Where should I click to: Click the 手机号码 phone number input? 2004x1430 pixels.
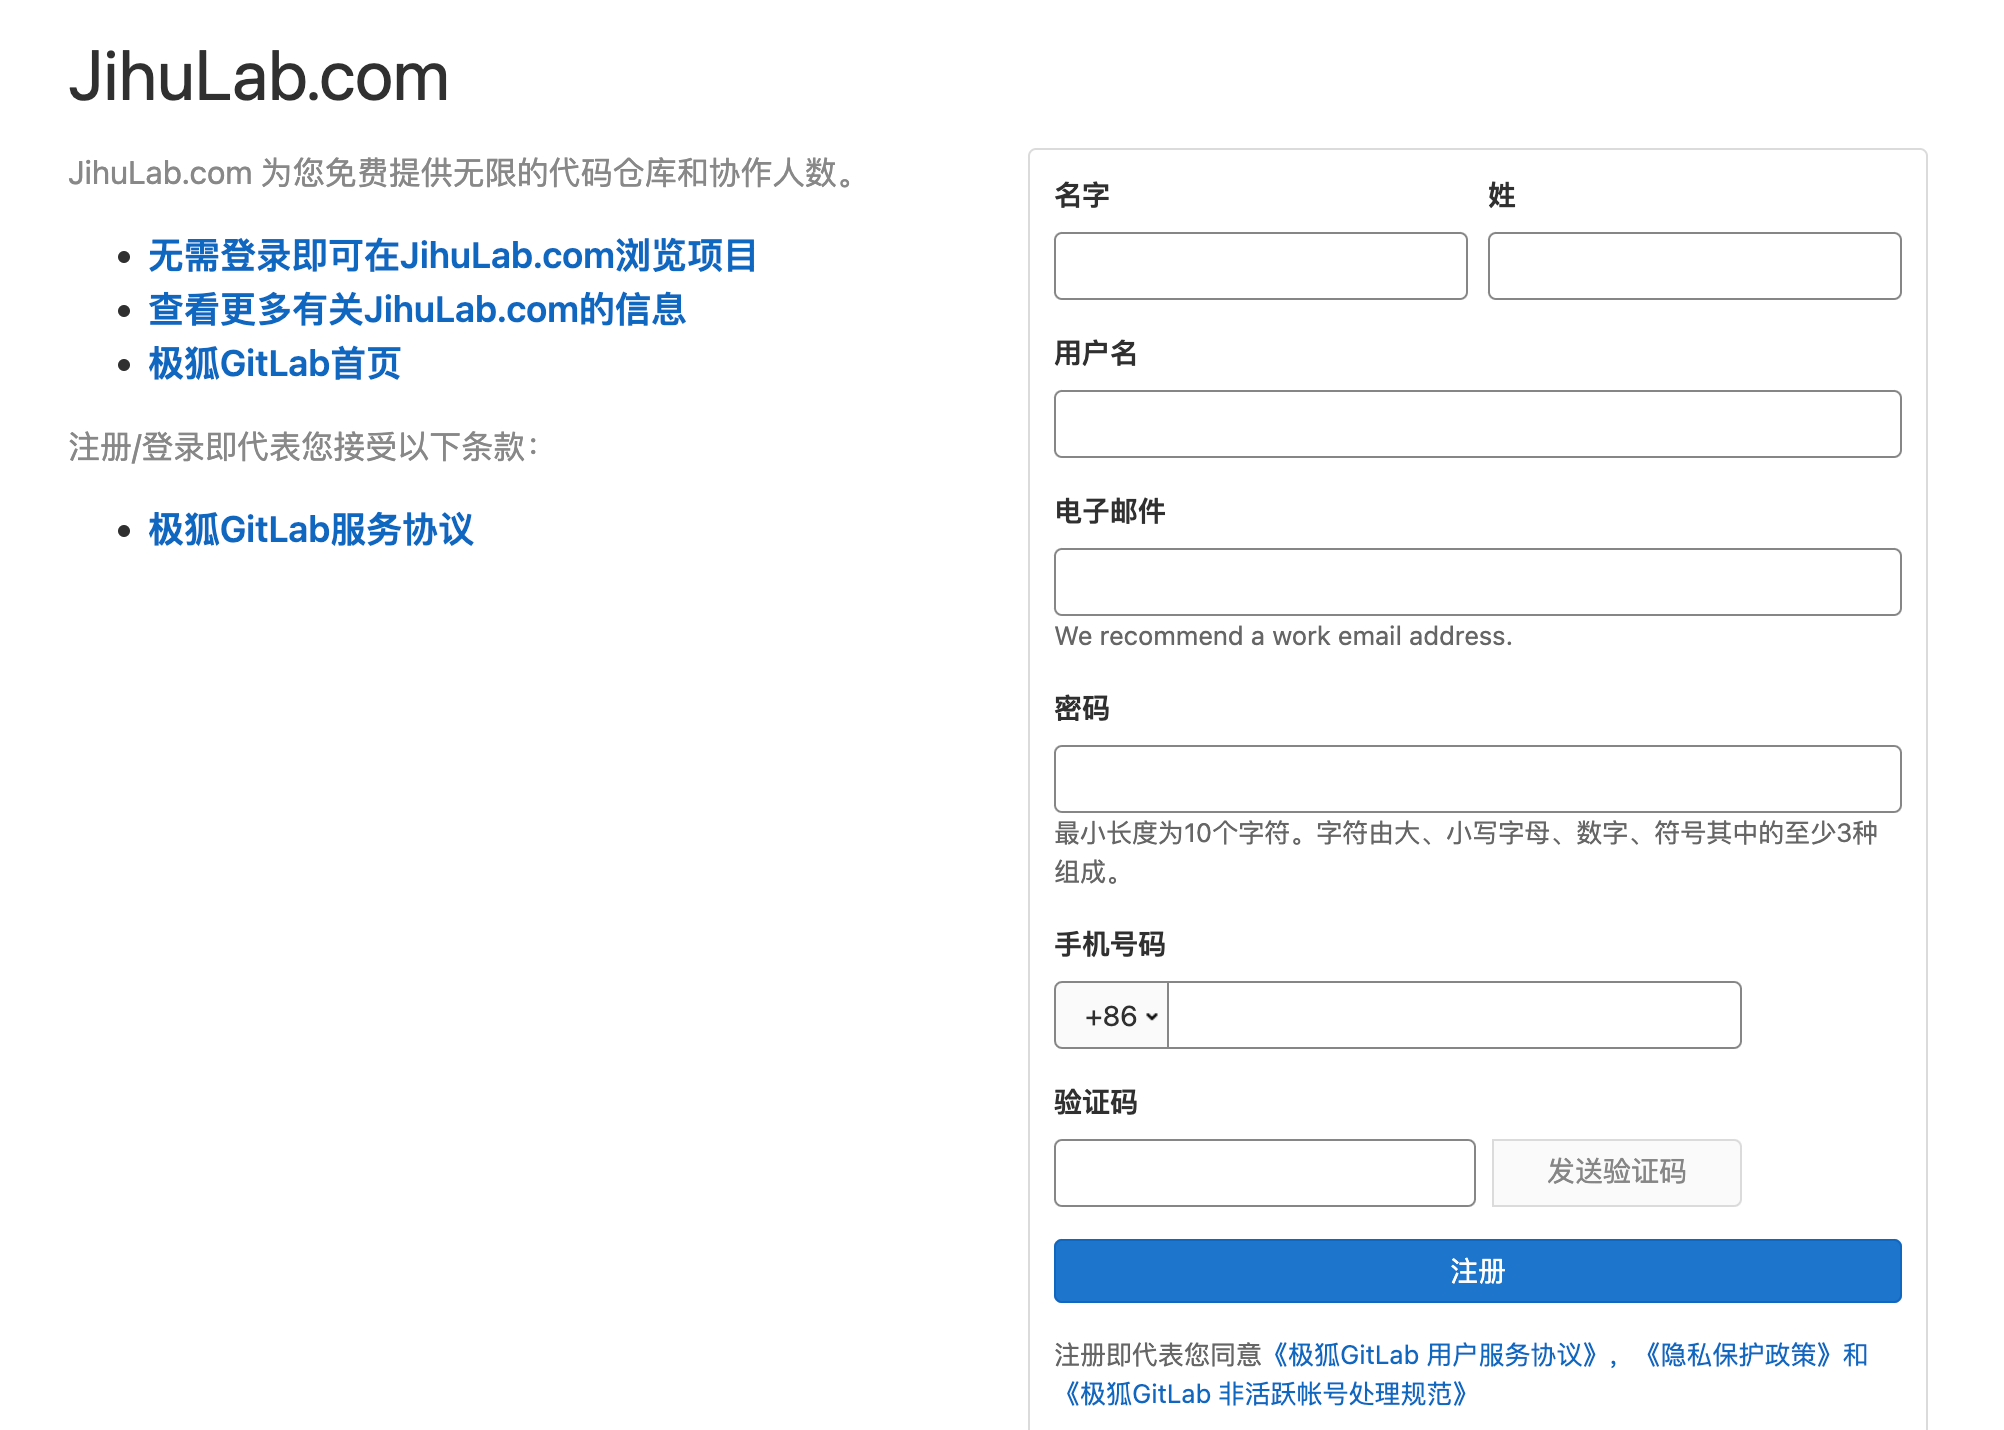[1454, 1015]
